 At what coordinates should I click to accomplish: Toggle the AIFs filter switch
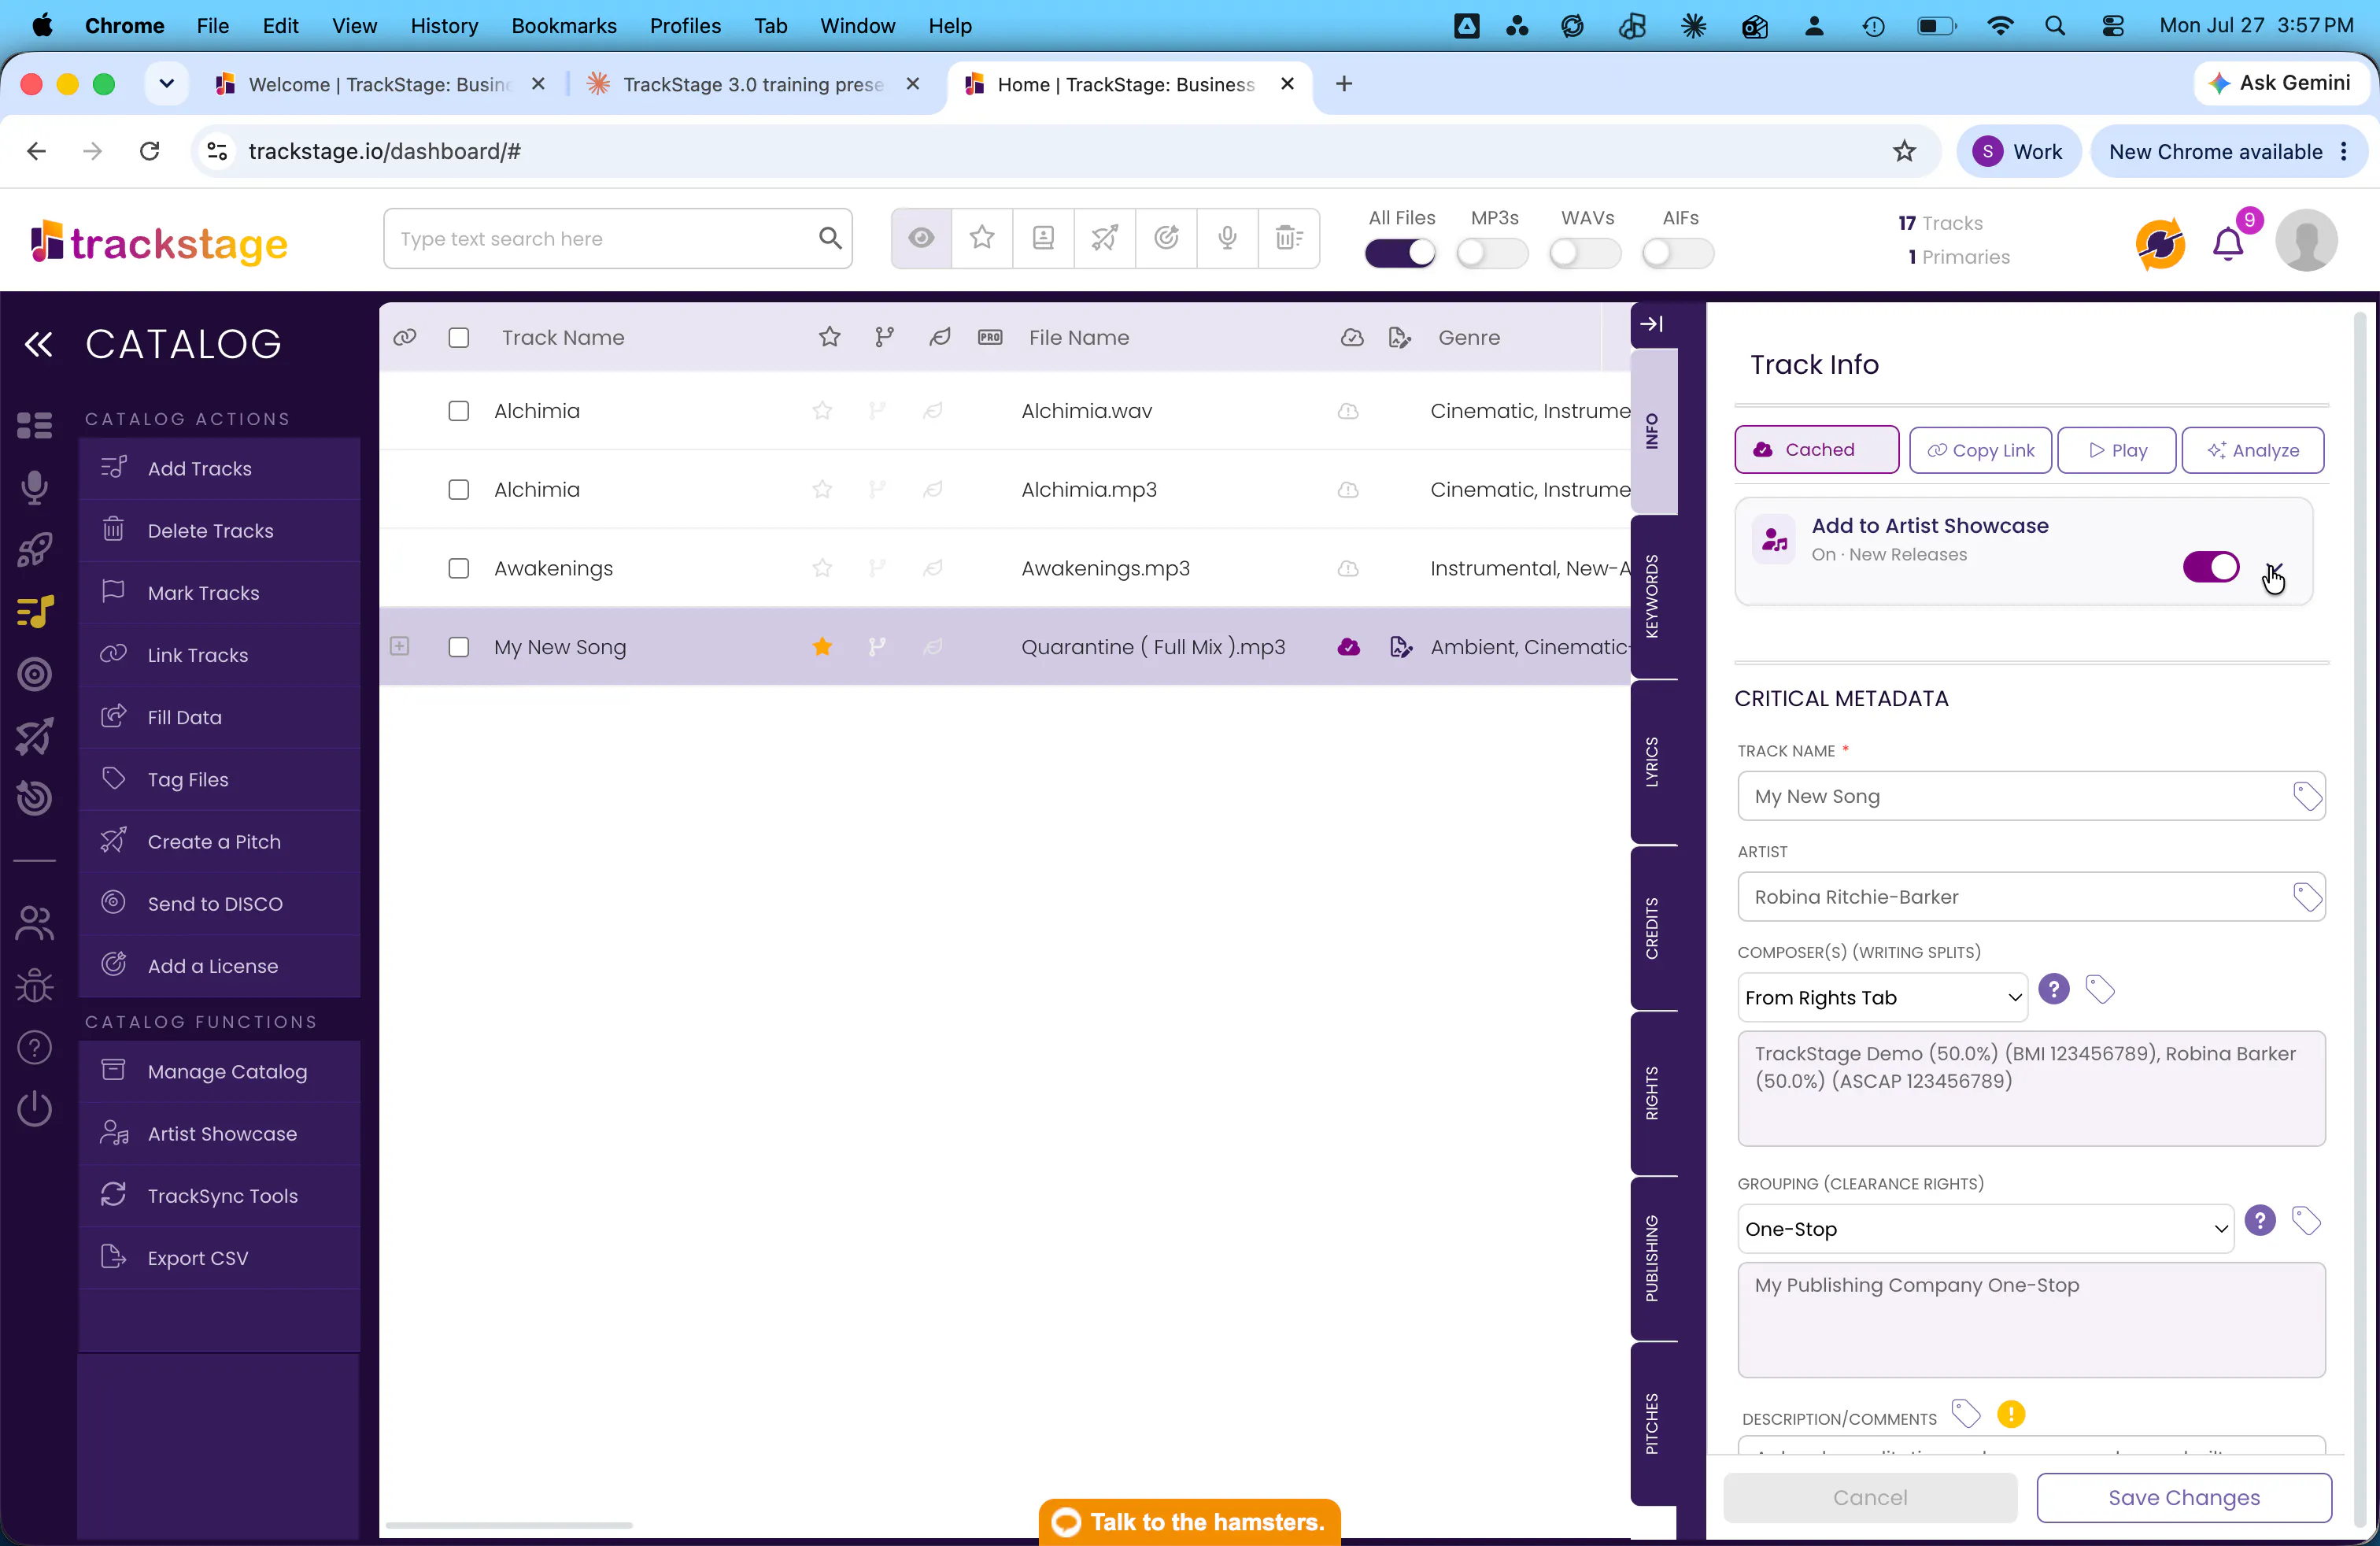[1678, 253]
